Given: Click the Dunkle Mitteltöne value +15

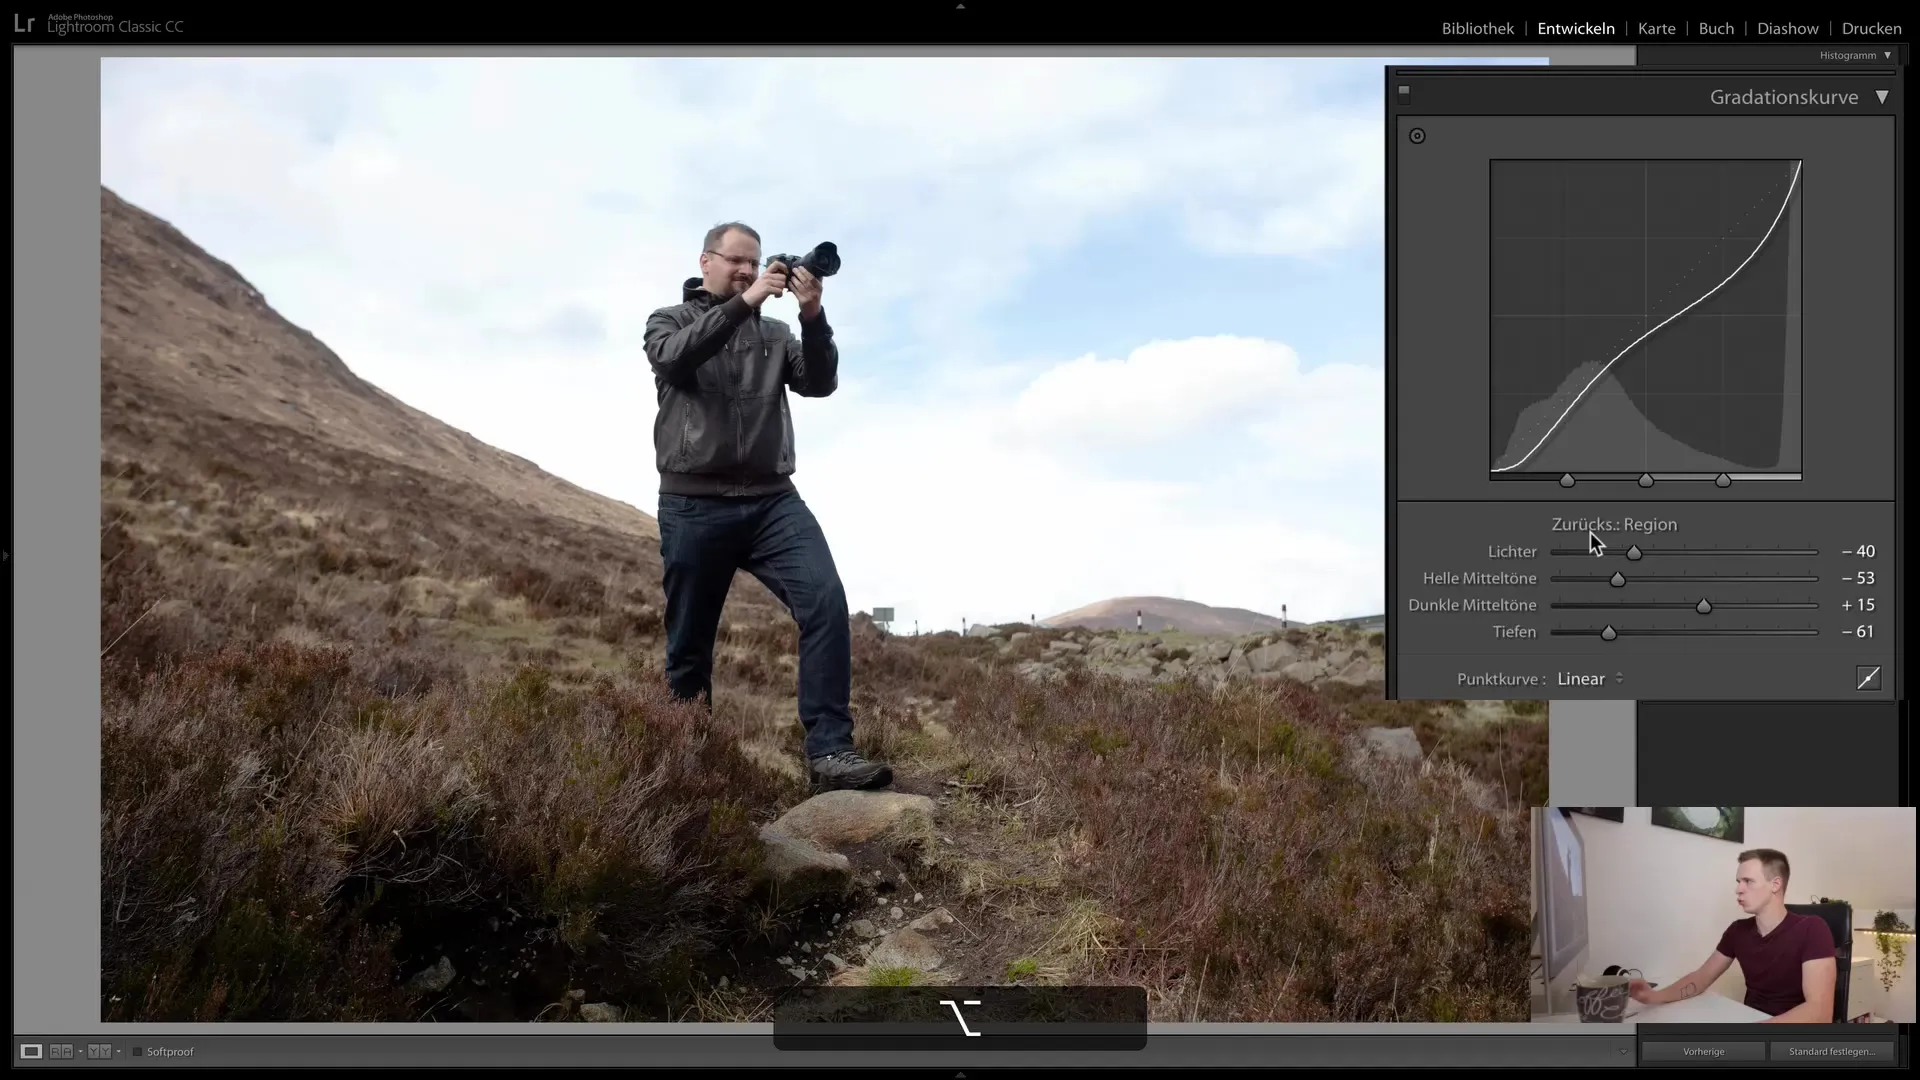Looking at the screenshot, I should [x=1858, y=605].
